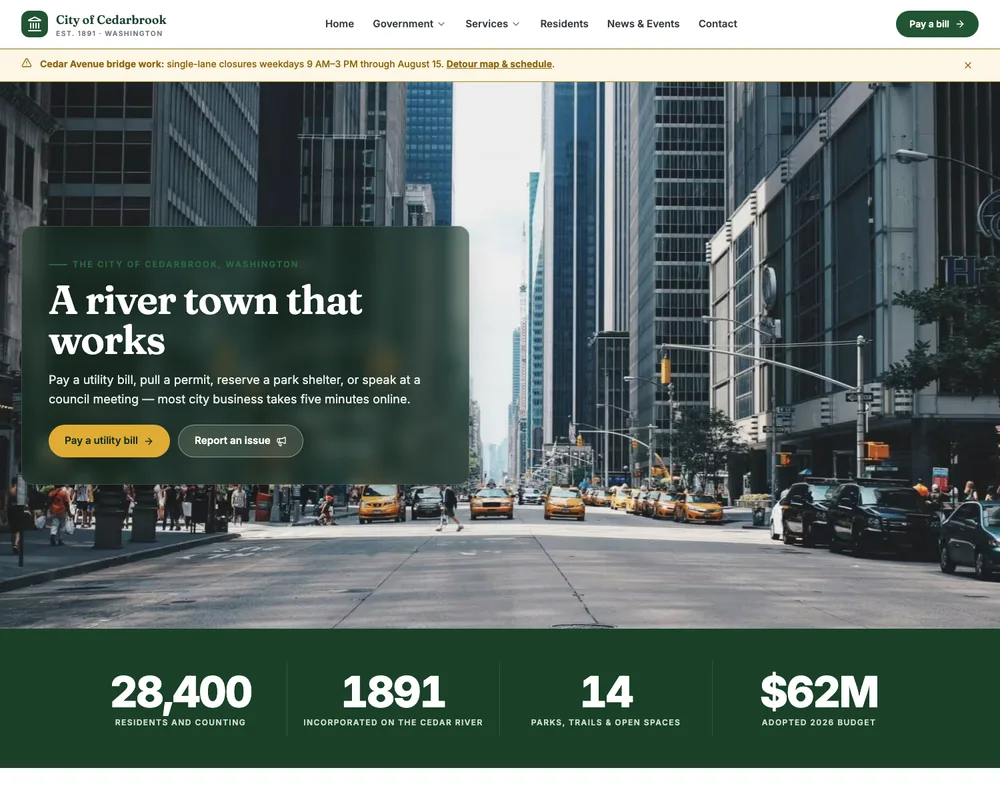Dismiss the bridge work alert banner
This screenshot has height=790, width=1000.
tap(967, 65)
